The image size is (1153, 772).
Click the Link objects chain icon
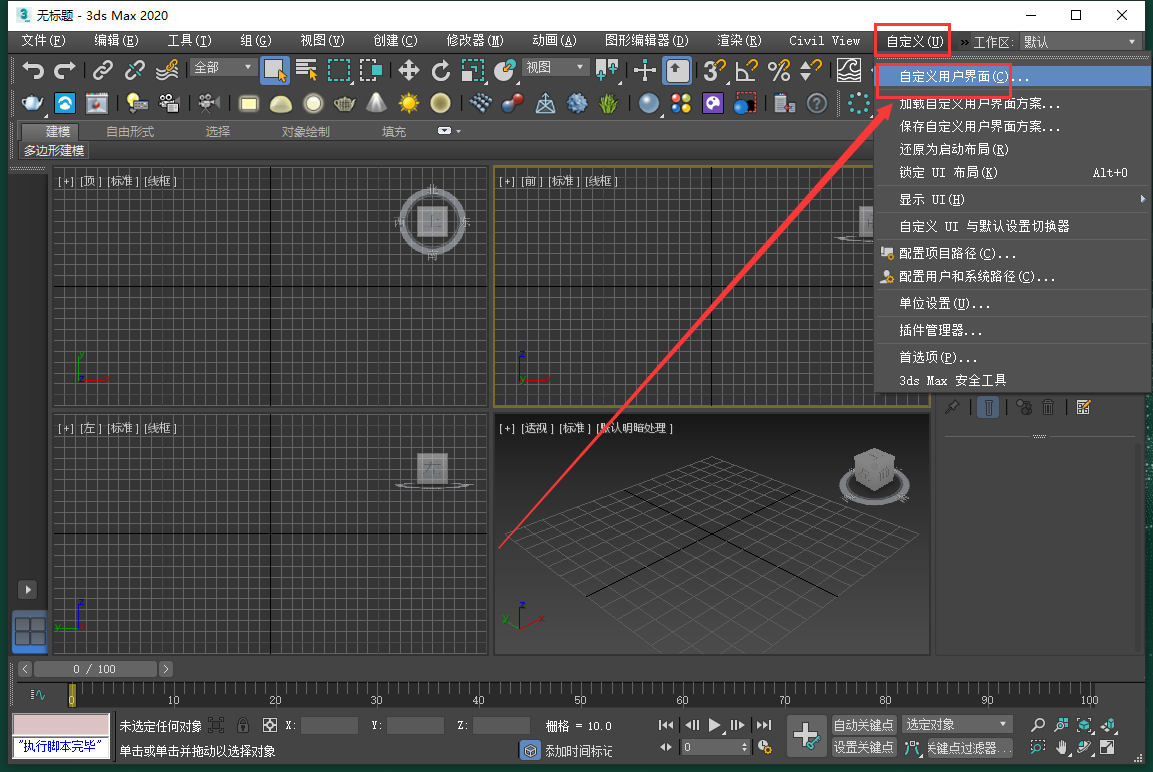tap(102, 70)
